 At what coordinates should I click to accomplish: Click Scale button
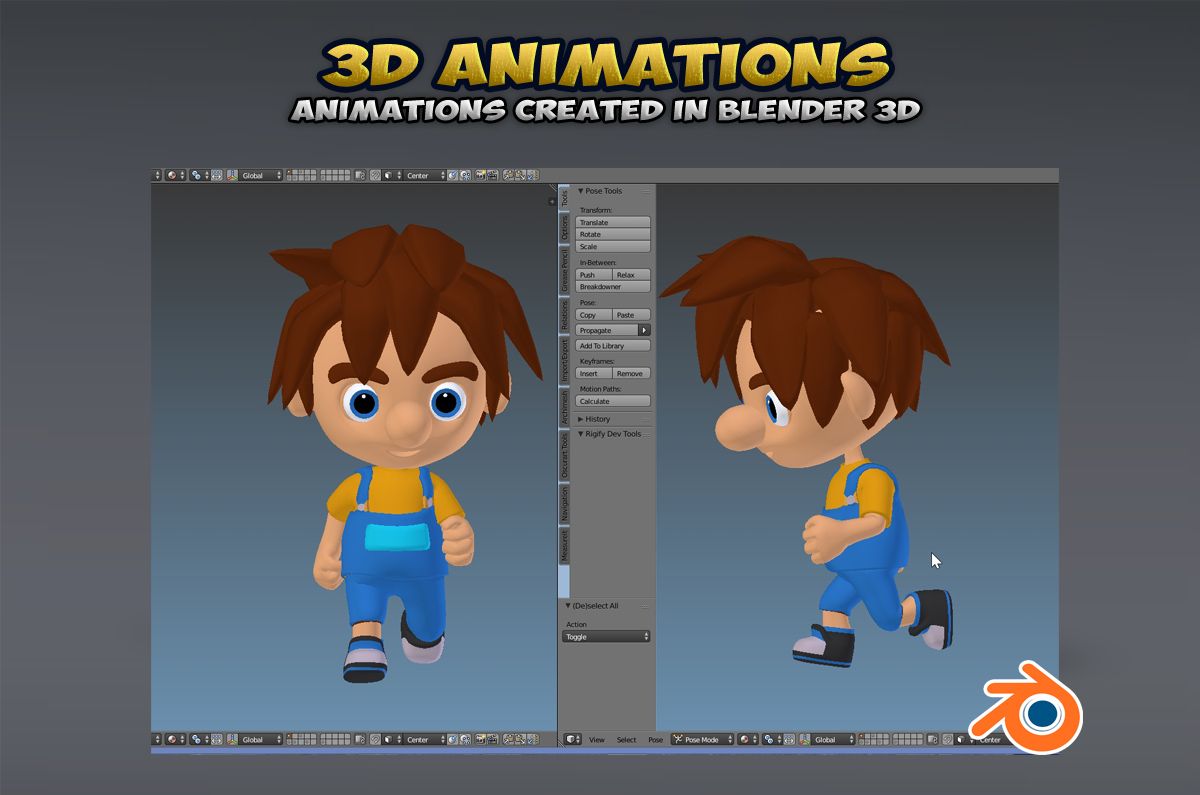click(x=613, y=246)
